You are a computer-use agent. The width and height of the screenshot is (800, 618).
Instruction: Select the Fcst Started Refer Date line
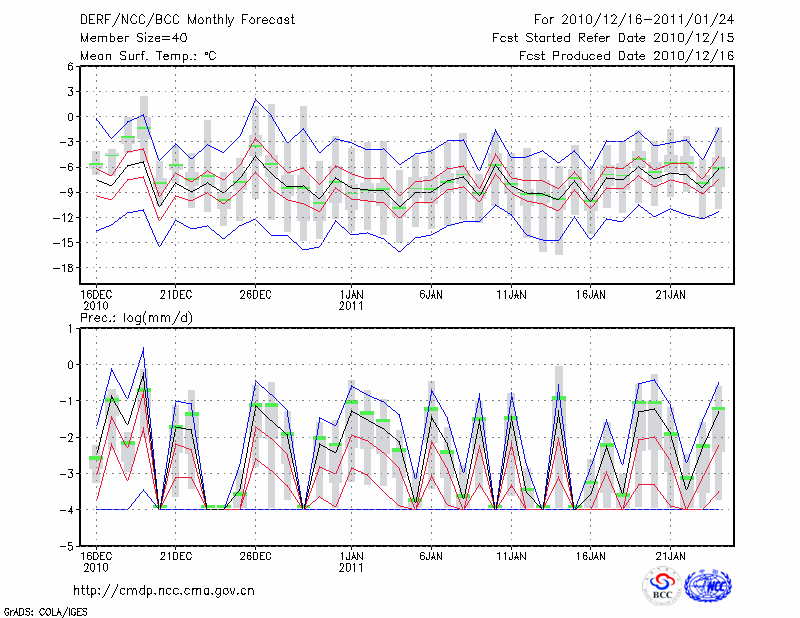(613, 37)
